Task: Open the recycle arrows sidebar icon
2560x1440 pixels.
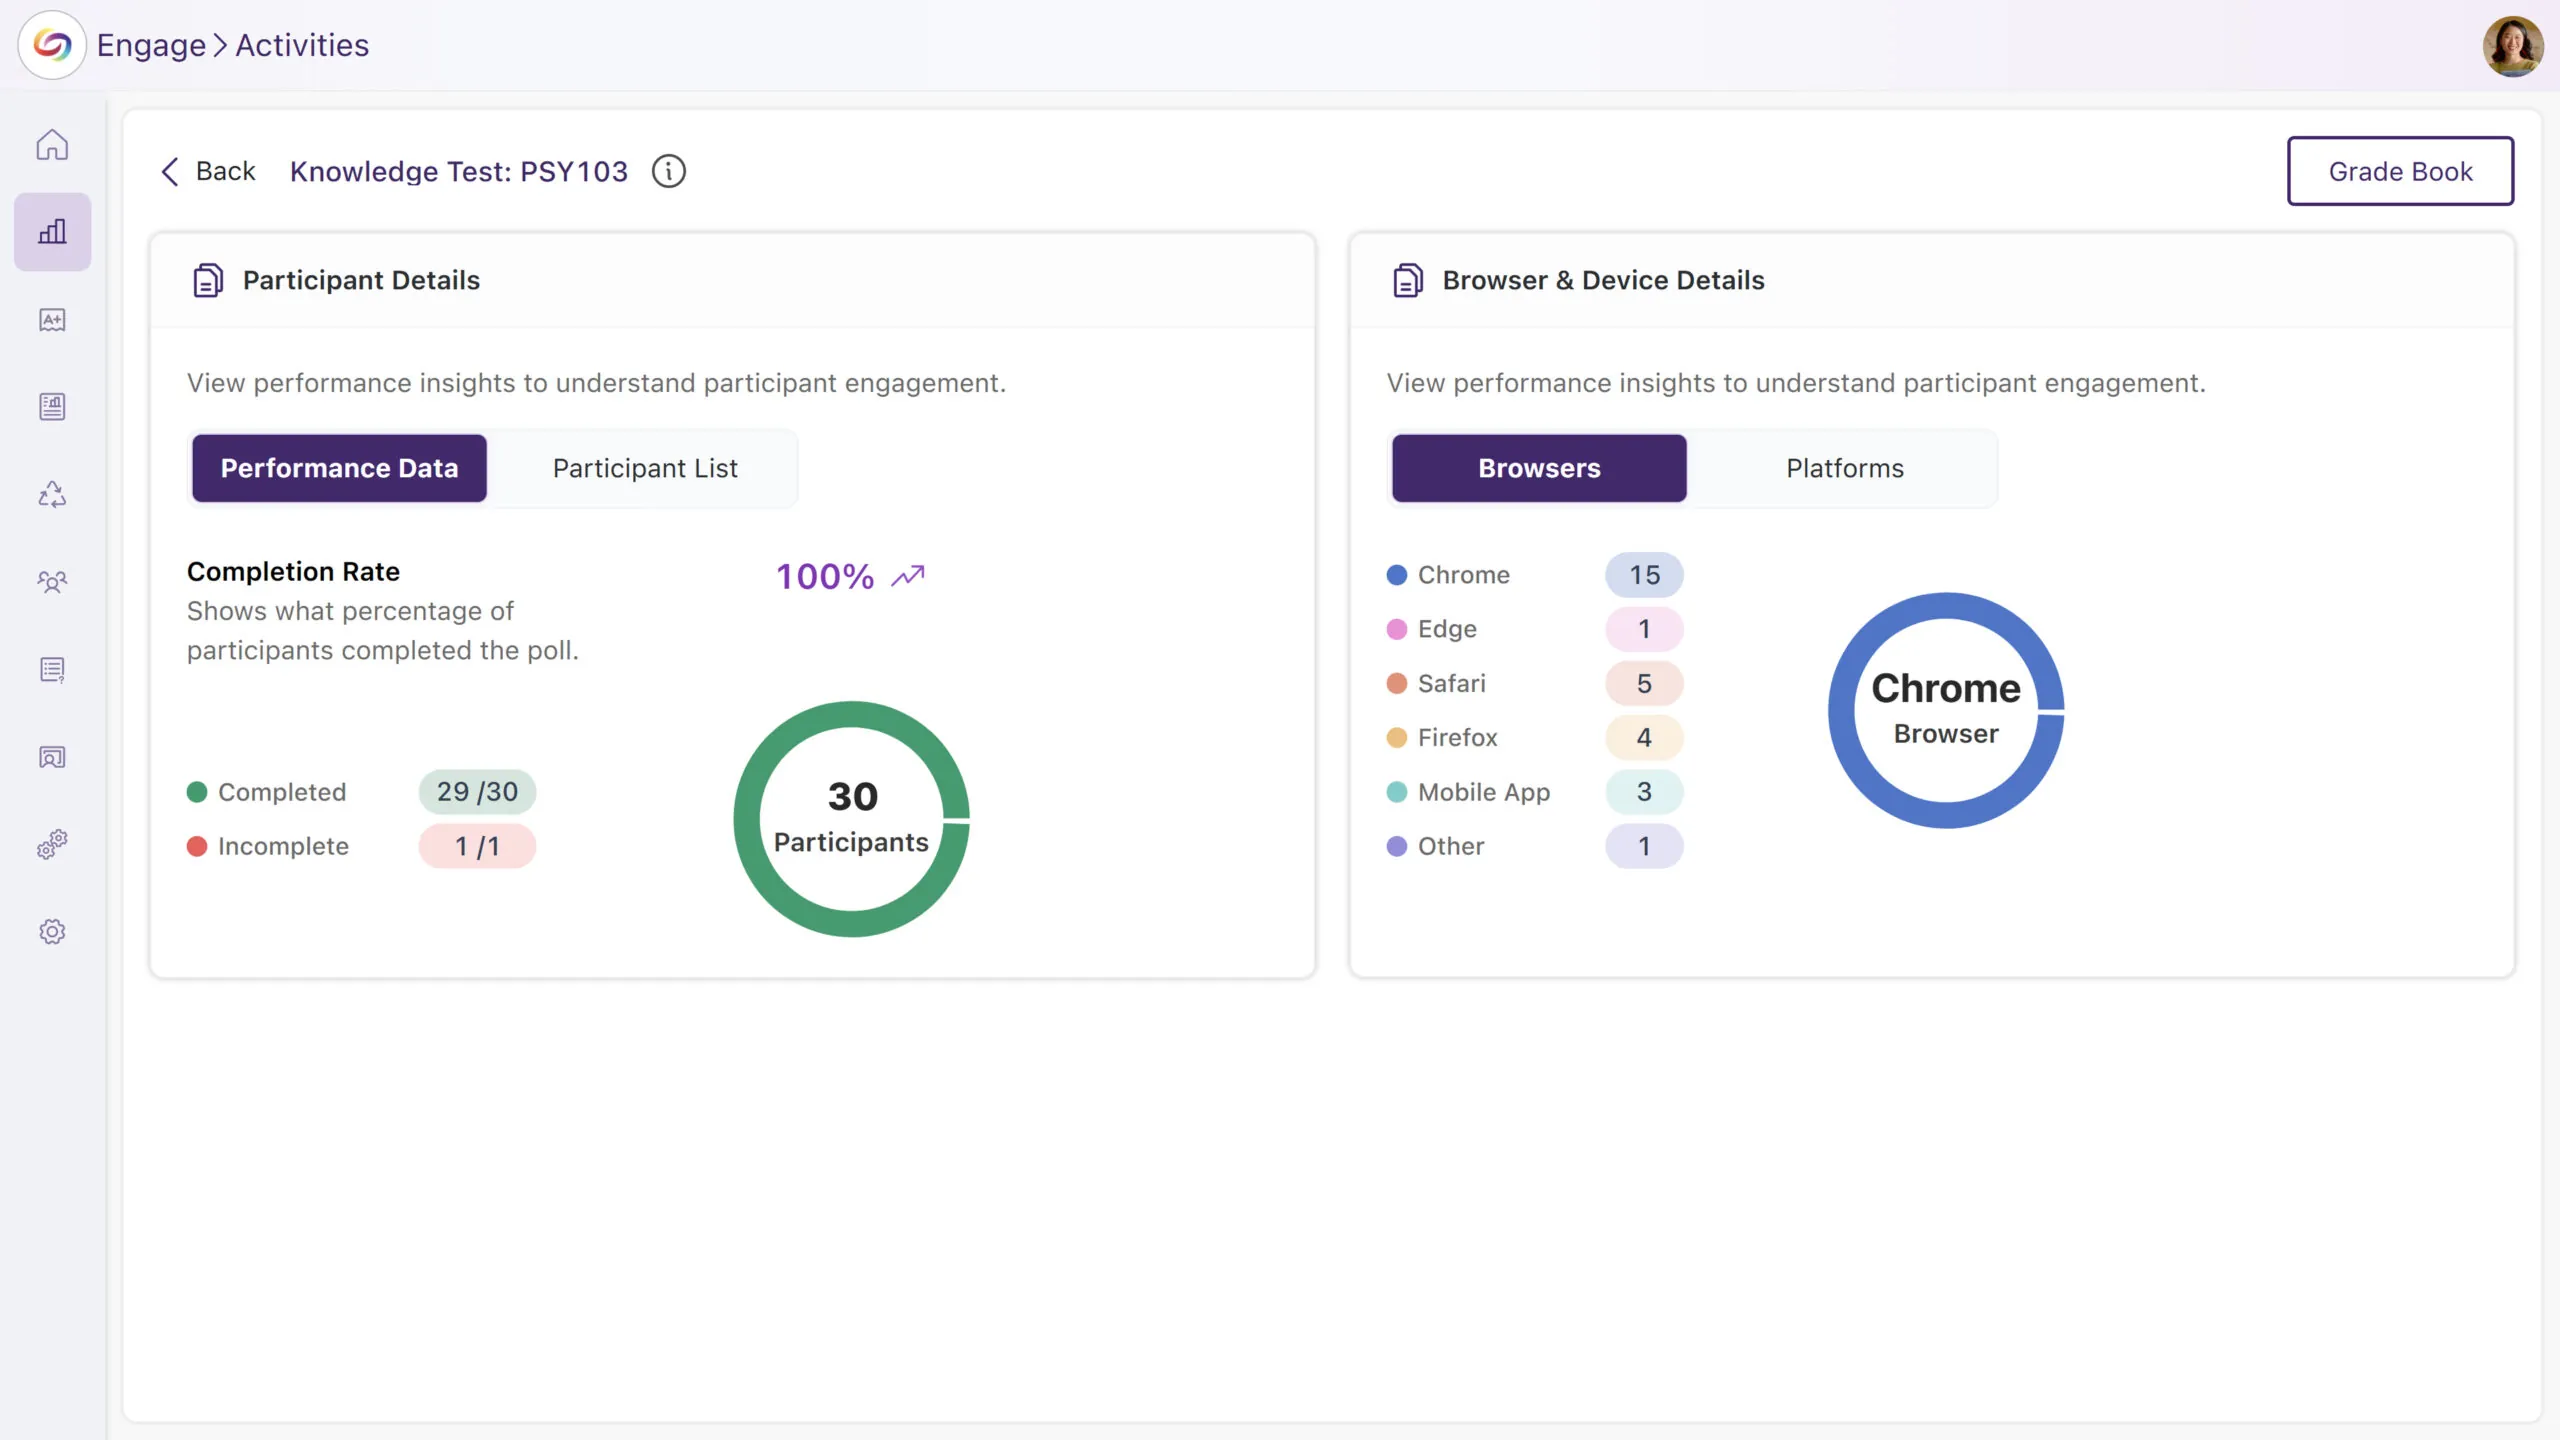Action: coord(52,495)
